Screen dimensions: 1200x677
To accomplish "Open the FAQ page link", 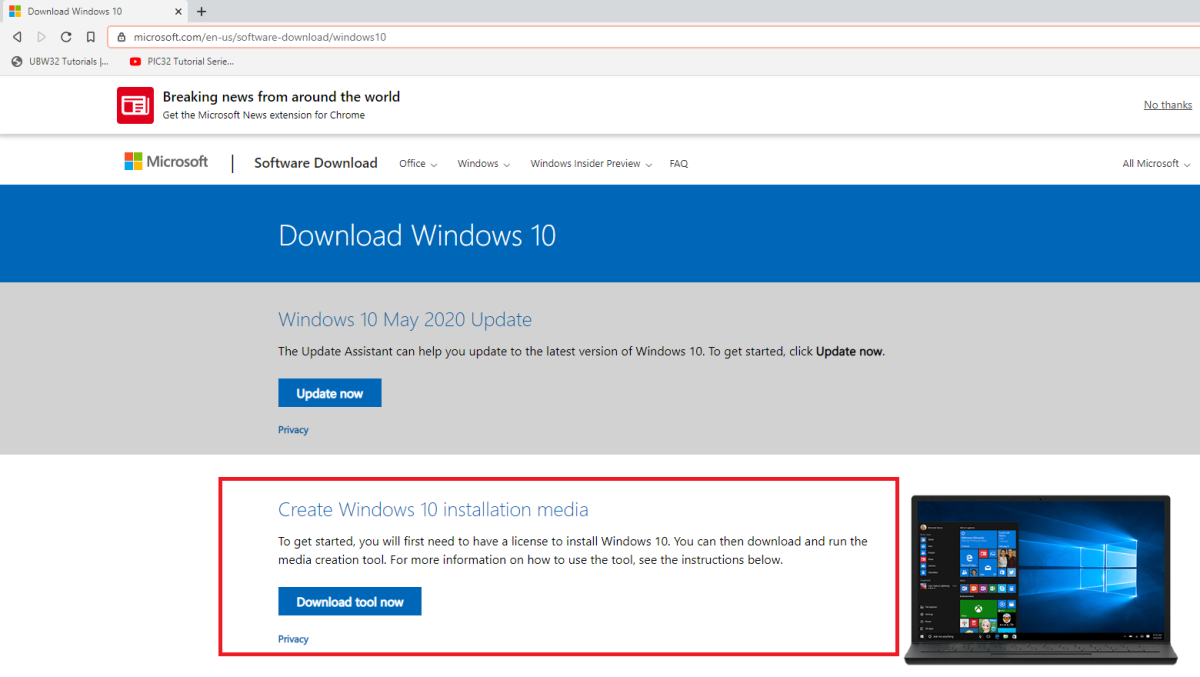I will tap(678, 163).
